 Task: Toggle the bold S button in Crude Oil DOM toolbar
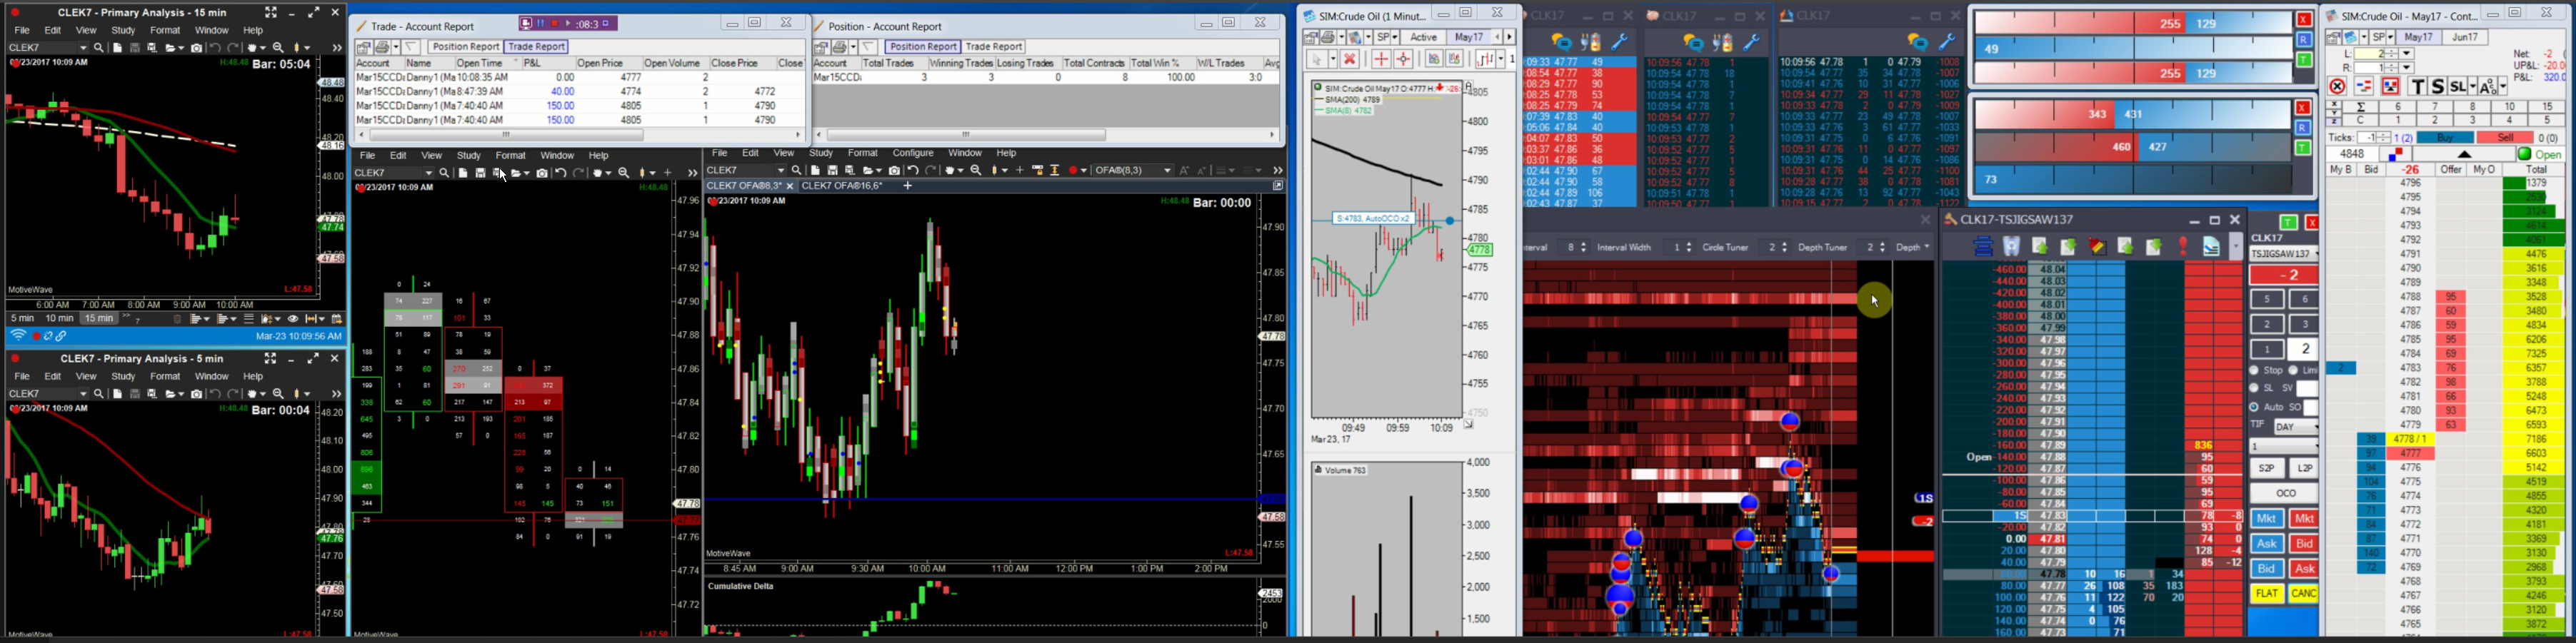tap(2438, 87)
